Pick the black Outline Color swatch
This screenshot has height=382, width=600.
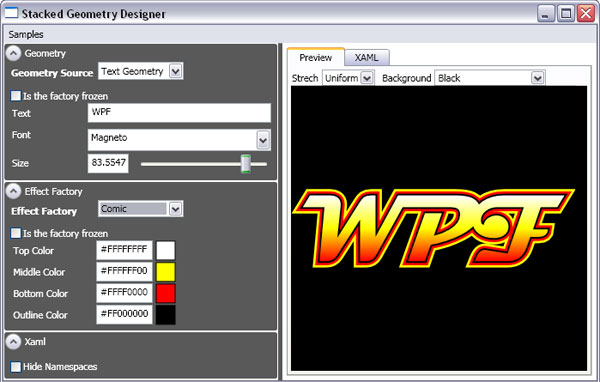click(x=166, y=315)
